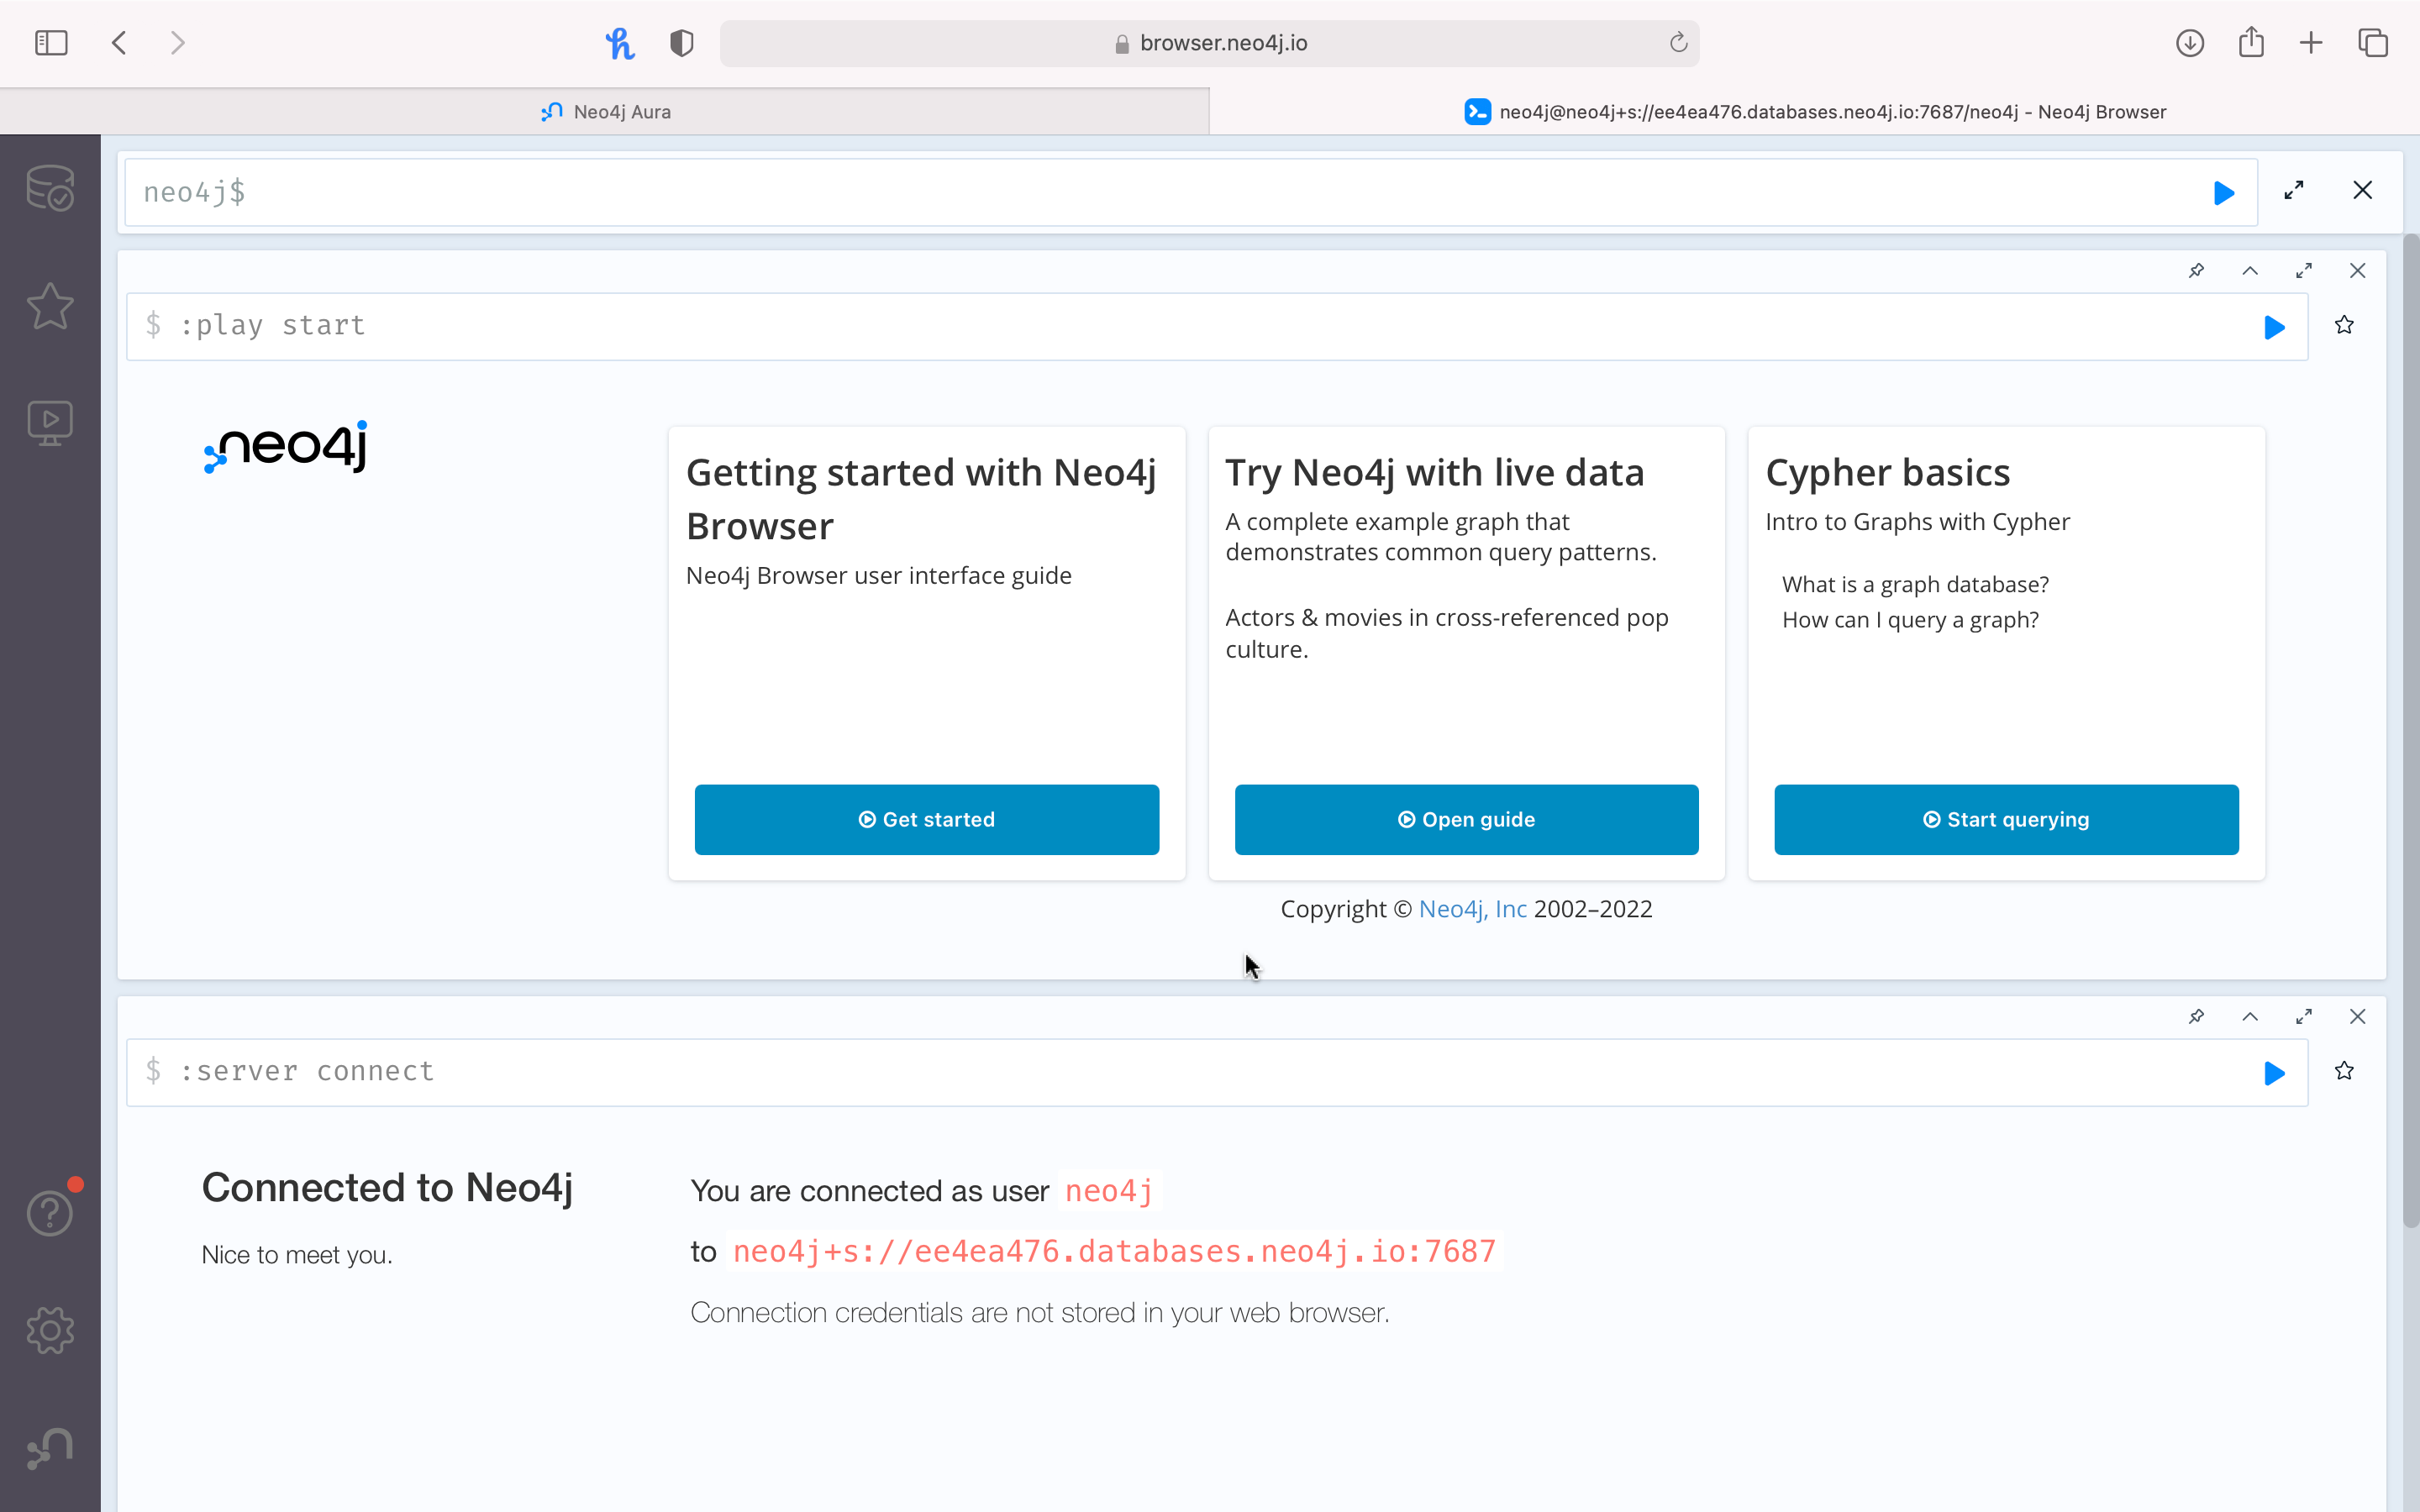Image resolution: width=2420 pixels, height=1512 pixels.
Task: Click the "Cypher basics" heading
Action: pos(1887,472)
